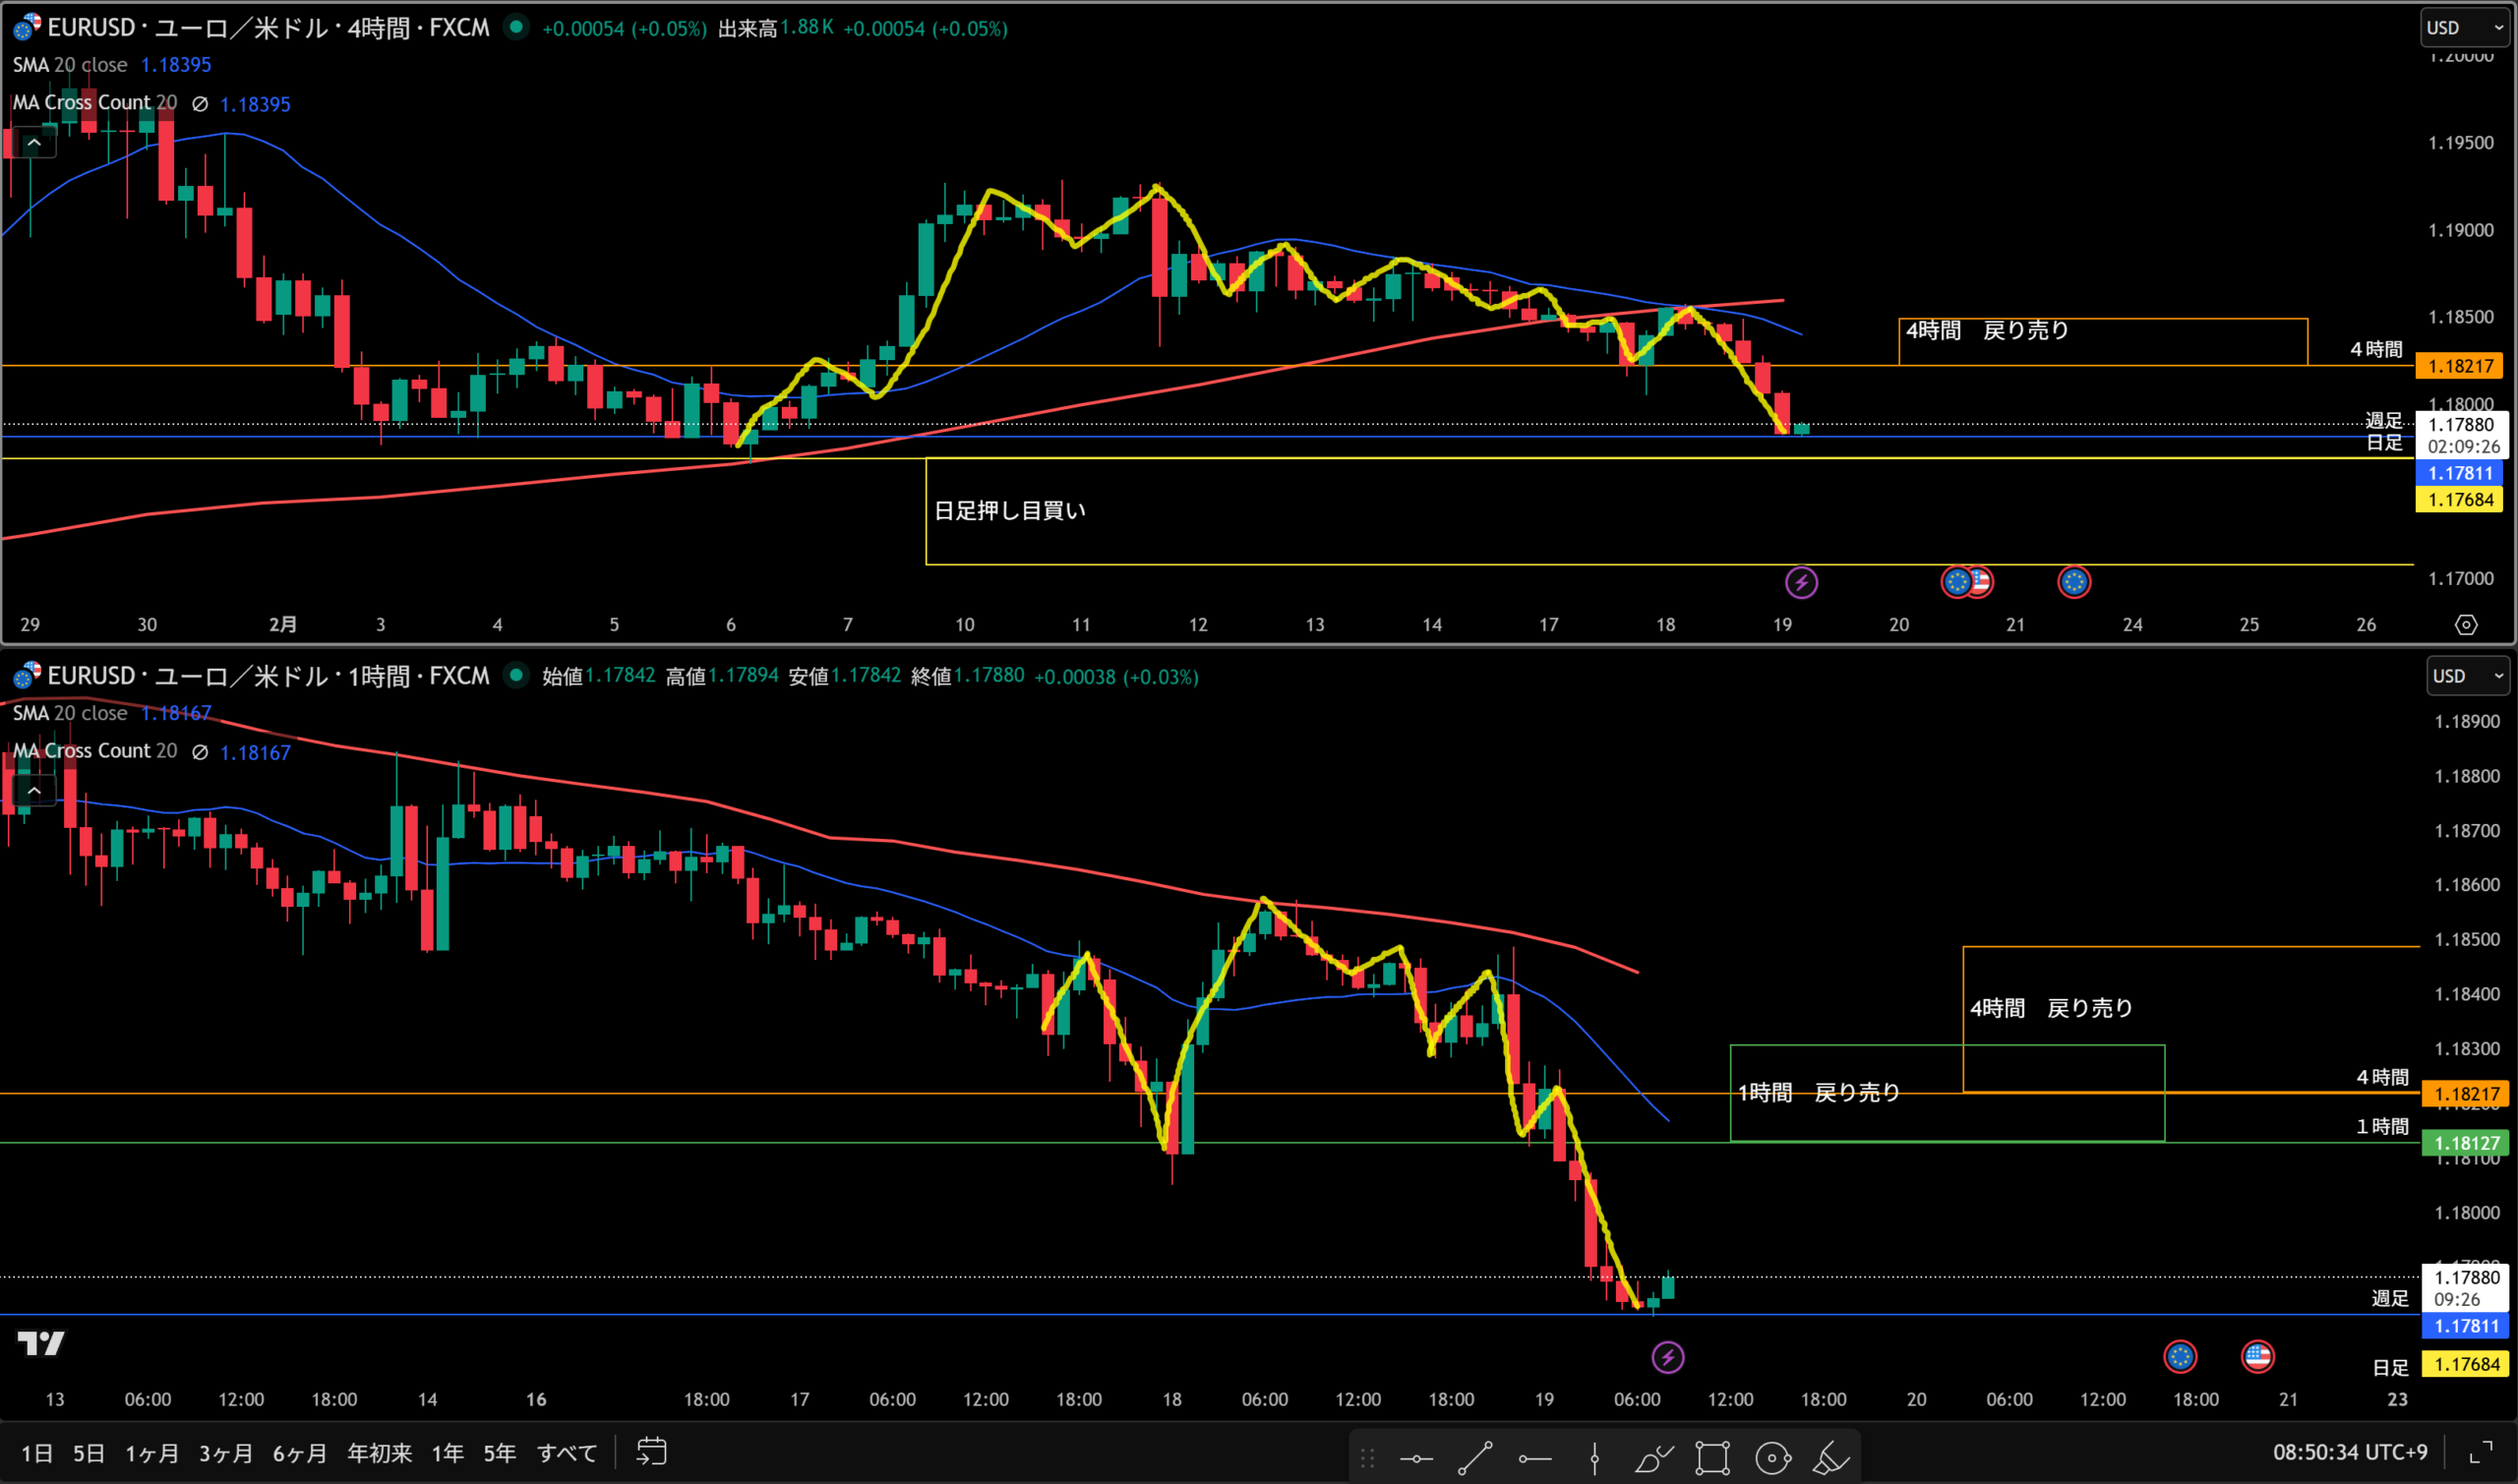Select the rectangle drawing tool

click(x=1712, y=1459)
